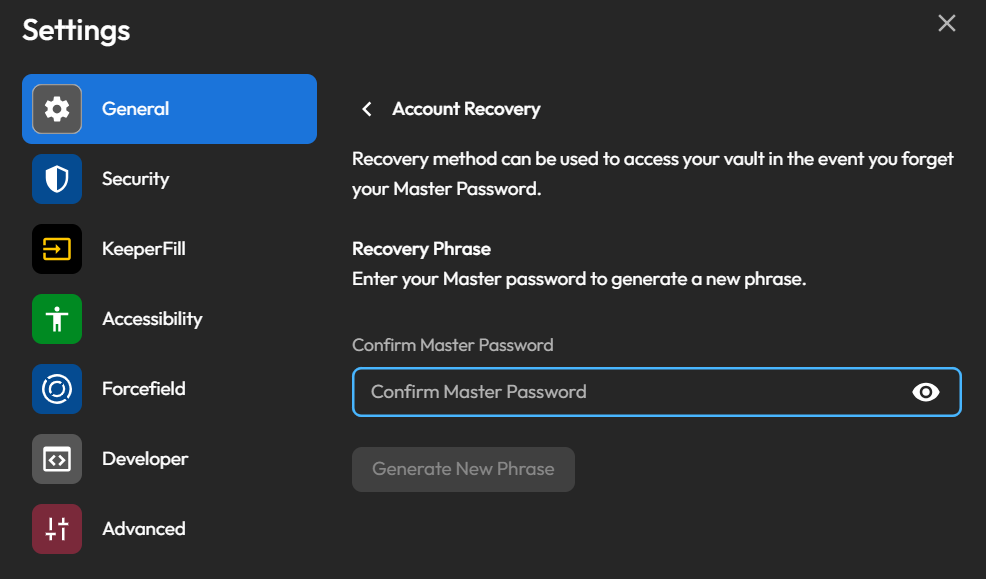This screenshot has height=579, width=986.
Task: Select the Accessibility settings tab
Action: [169, 319]
